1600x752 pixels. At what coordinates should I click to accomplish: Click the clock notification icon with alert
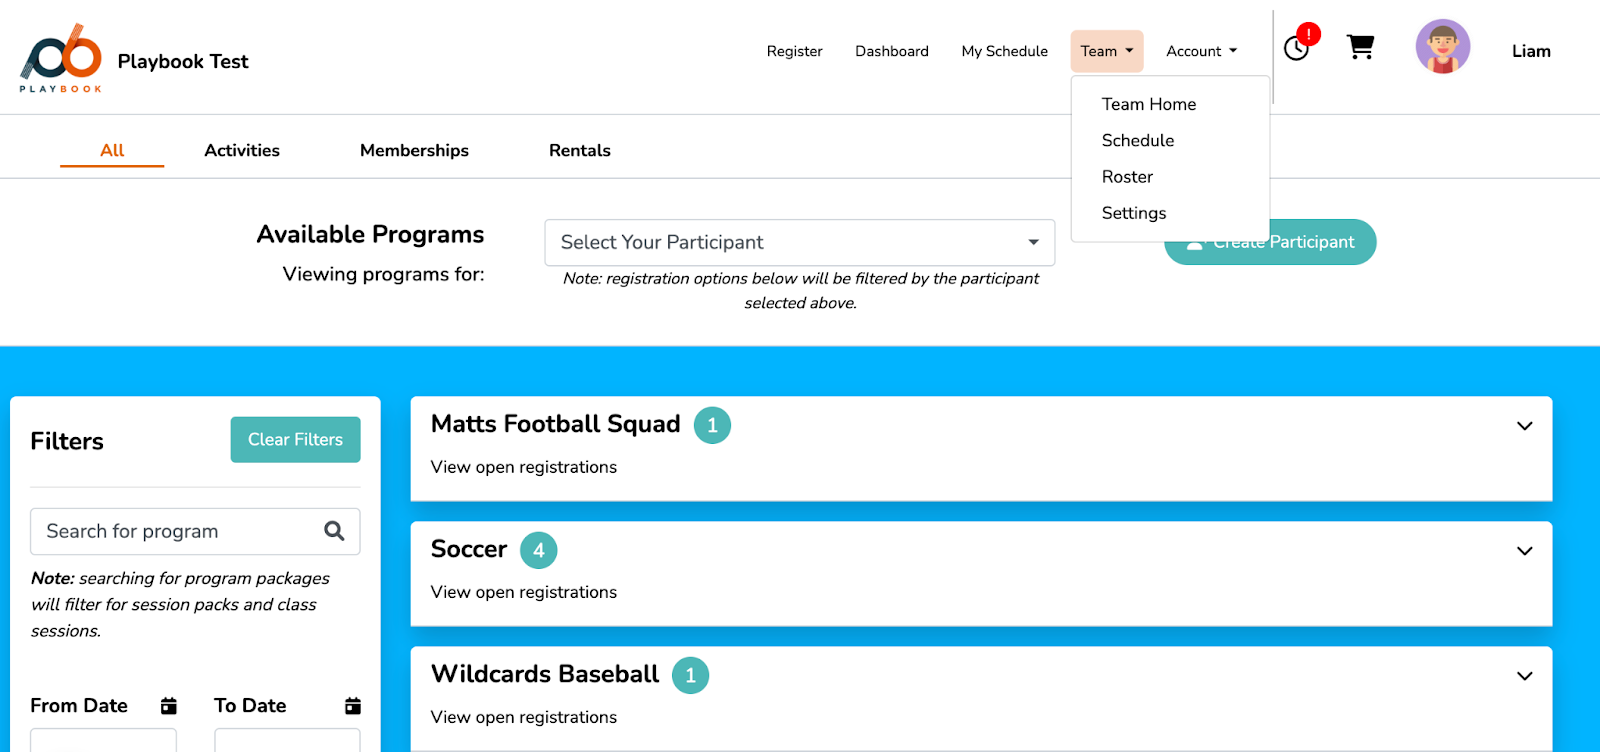pyautogui.click(x=1300, y=44)
